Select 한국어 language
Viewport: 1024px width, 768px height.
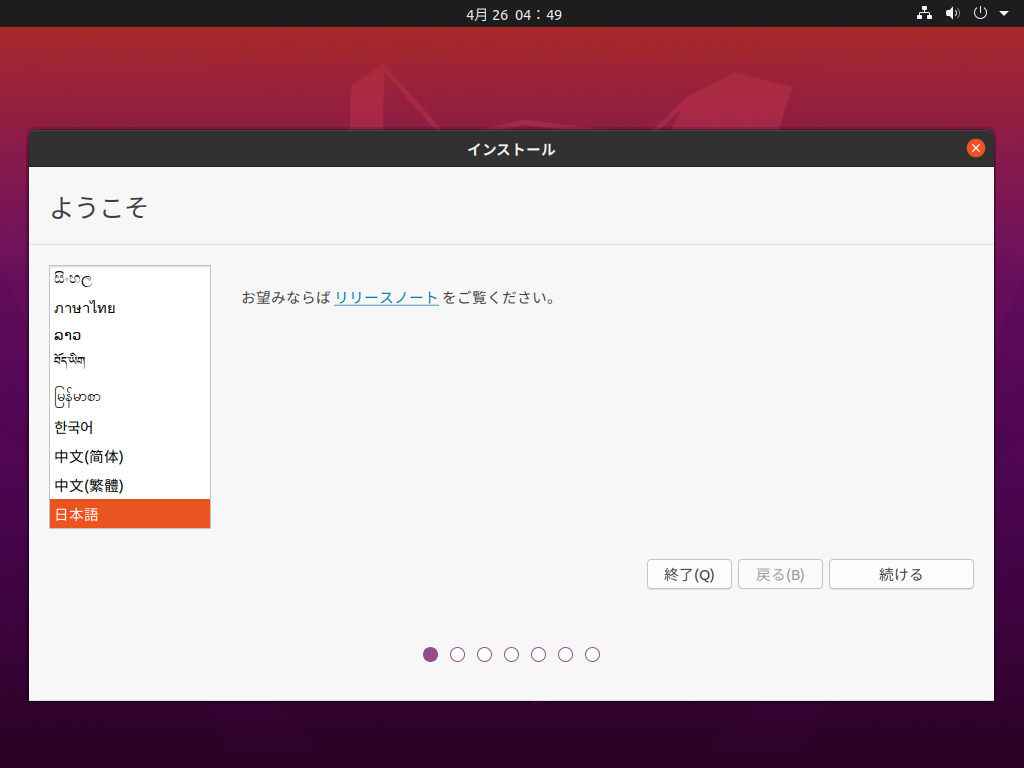(130, 428)
